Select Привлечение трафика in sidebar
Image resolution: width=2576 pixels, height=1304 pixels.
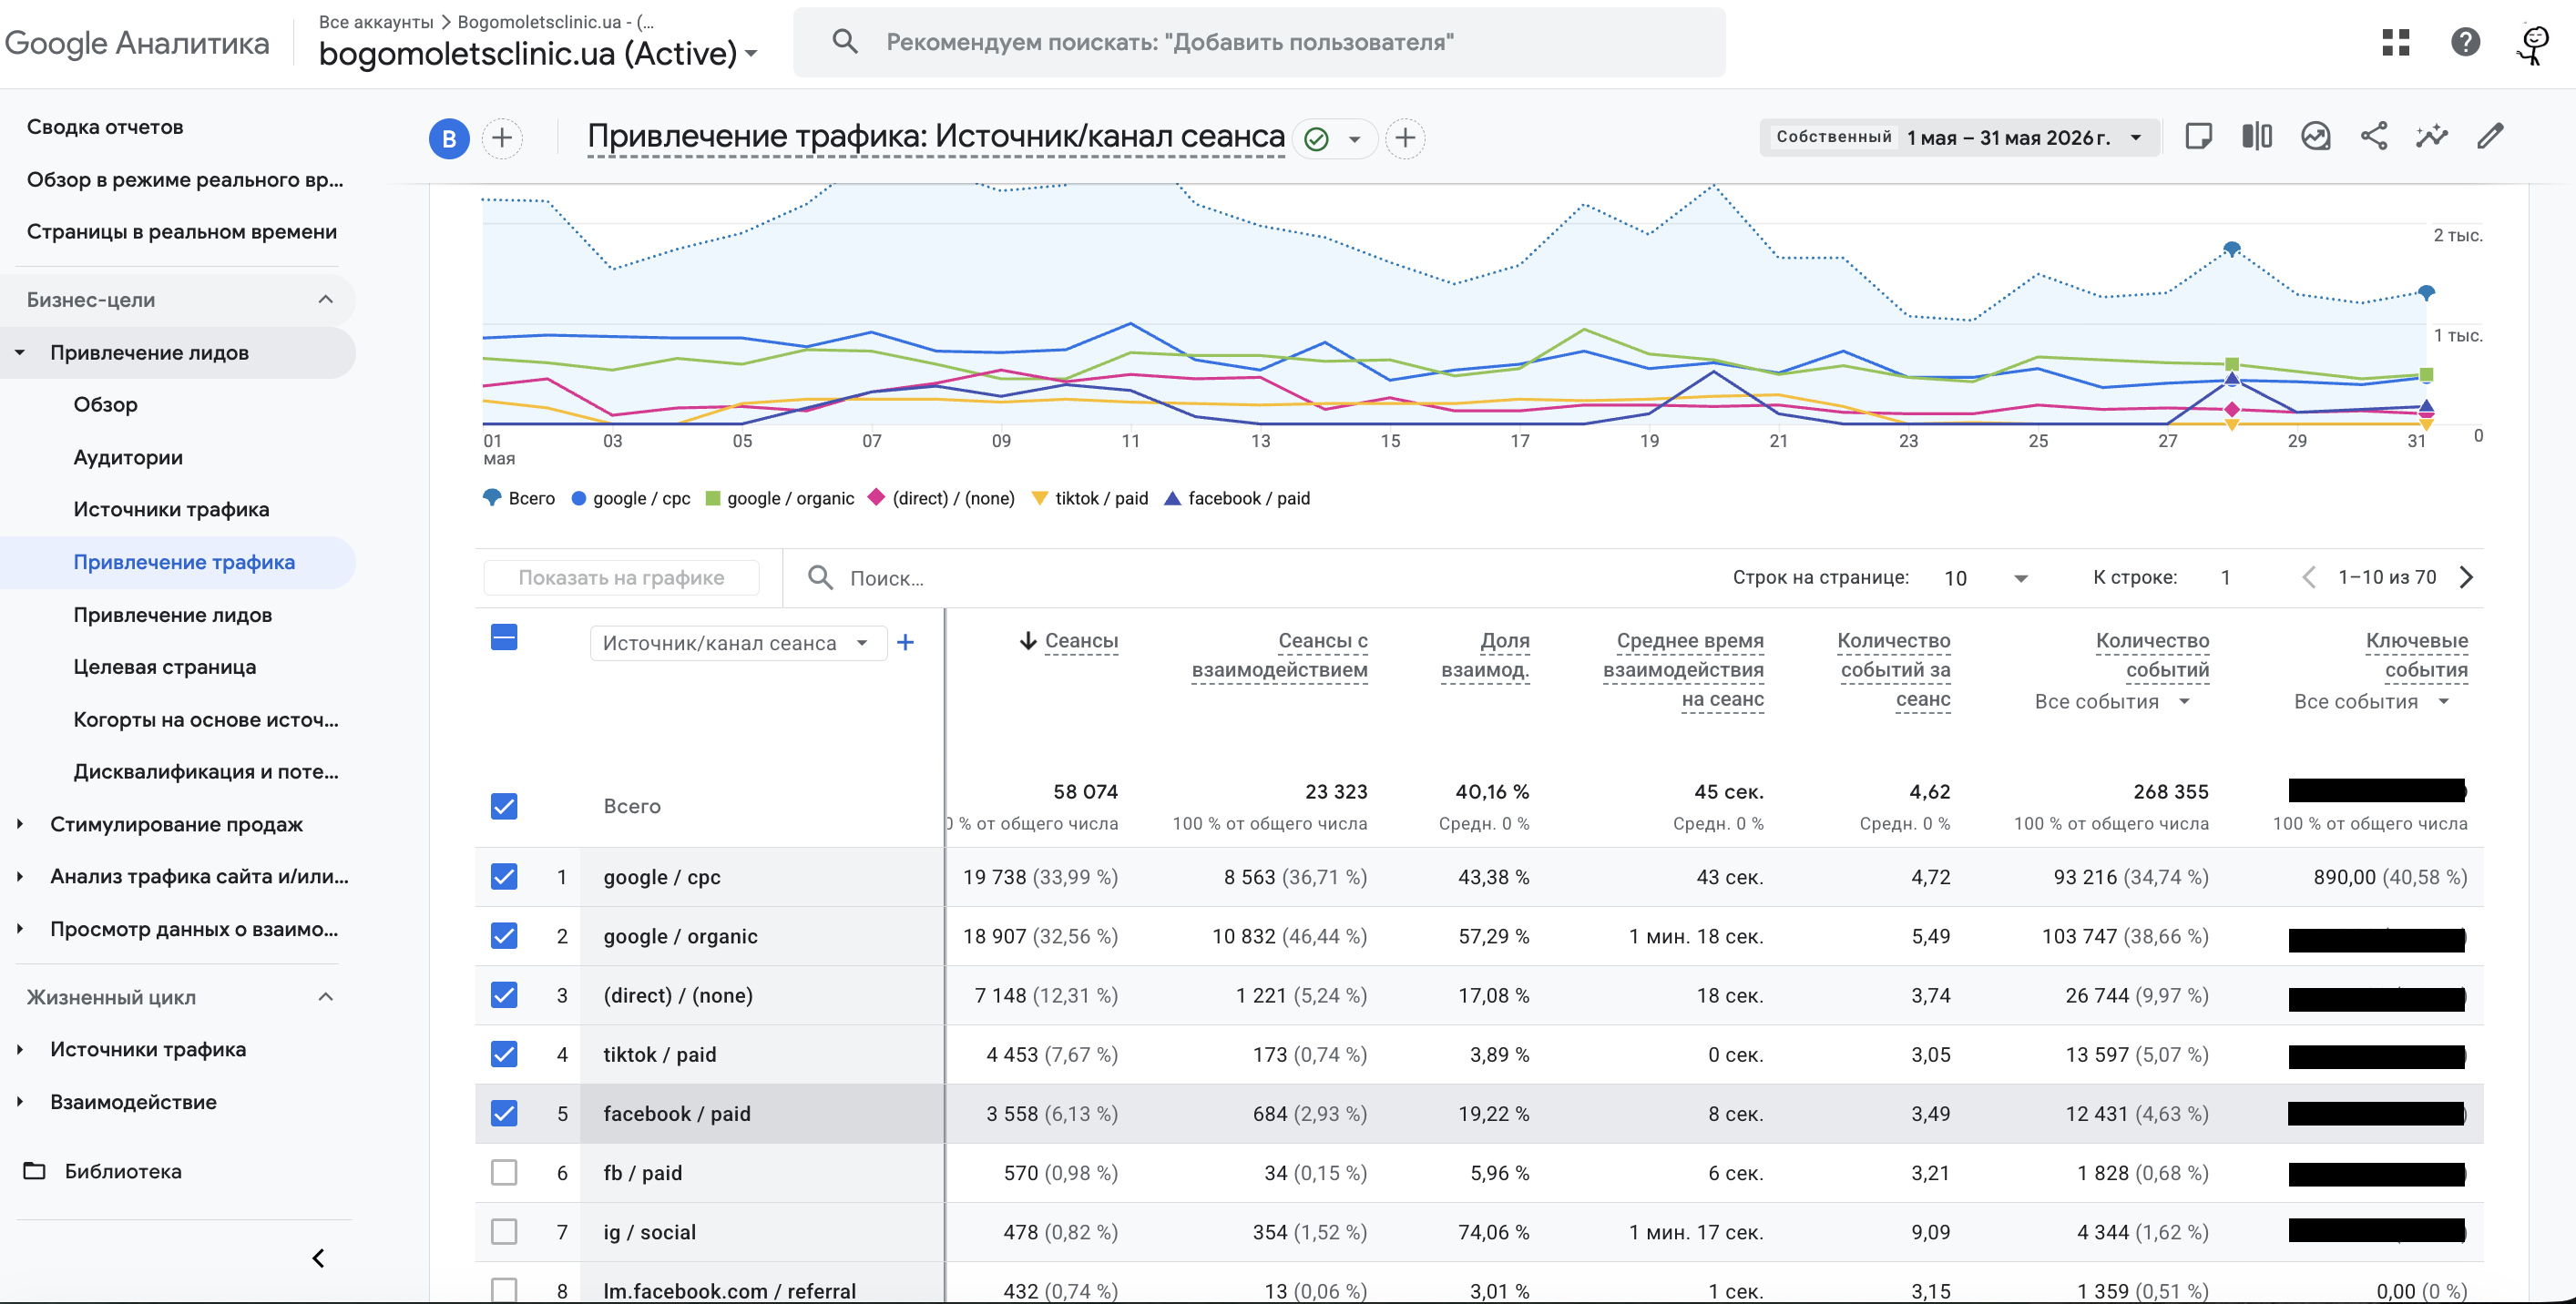[x=184, y=562]
